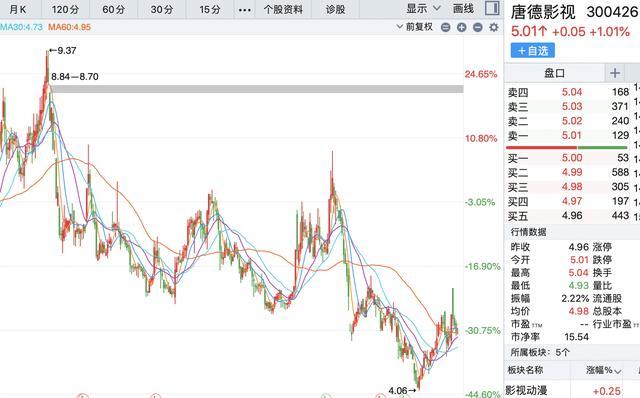Click the minus icon directly right of 前复权
Image resolution: width=640 pixels, height=398 pixels.
446,27
